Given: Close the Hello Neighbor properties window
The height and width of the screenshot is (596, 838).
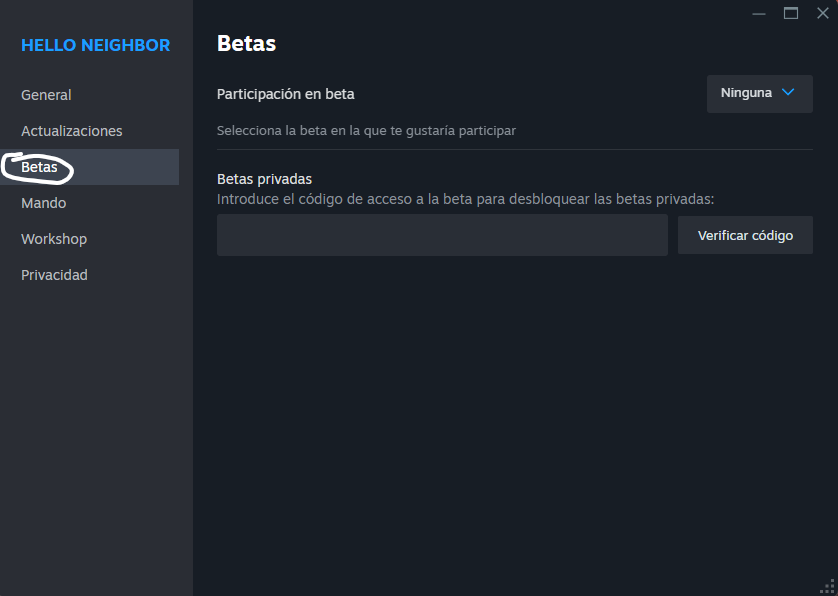Looking at the screenshot, I should [822, 13].
